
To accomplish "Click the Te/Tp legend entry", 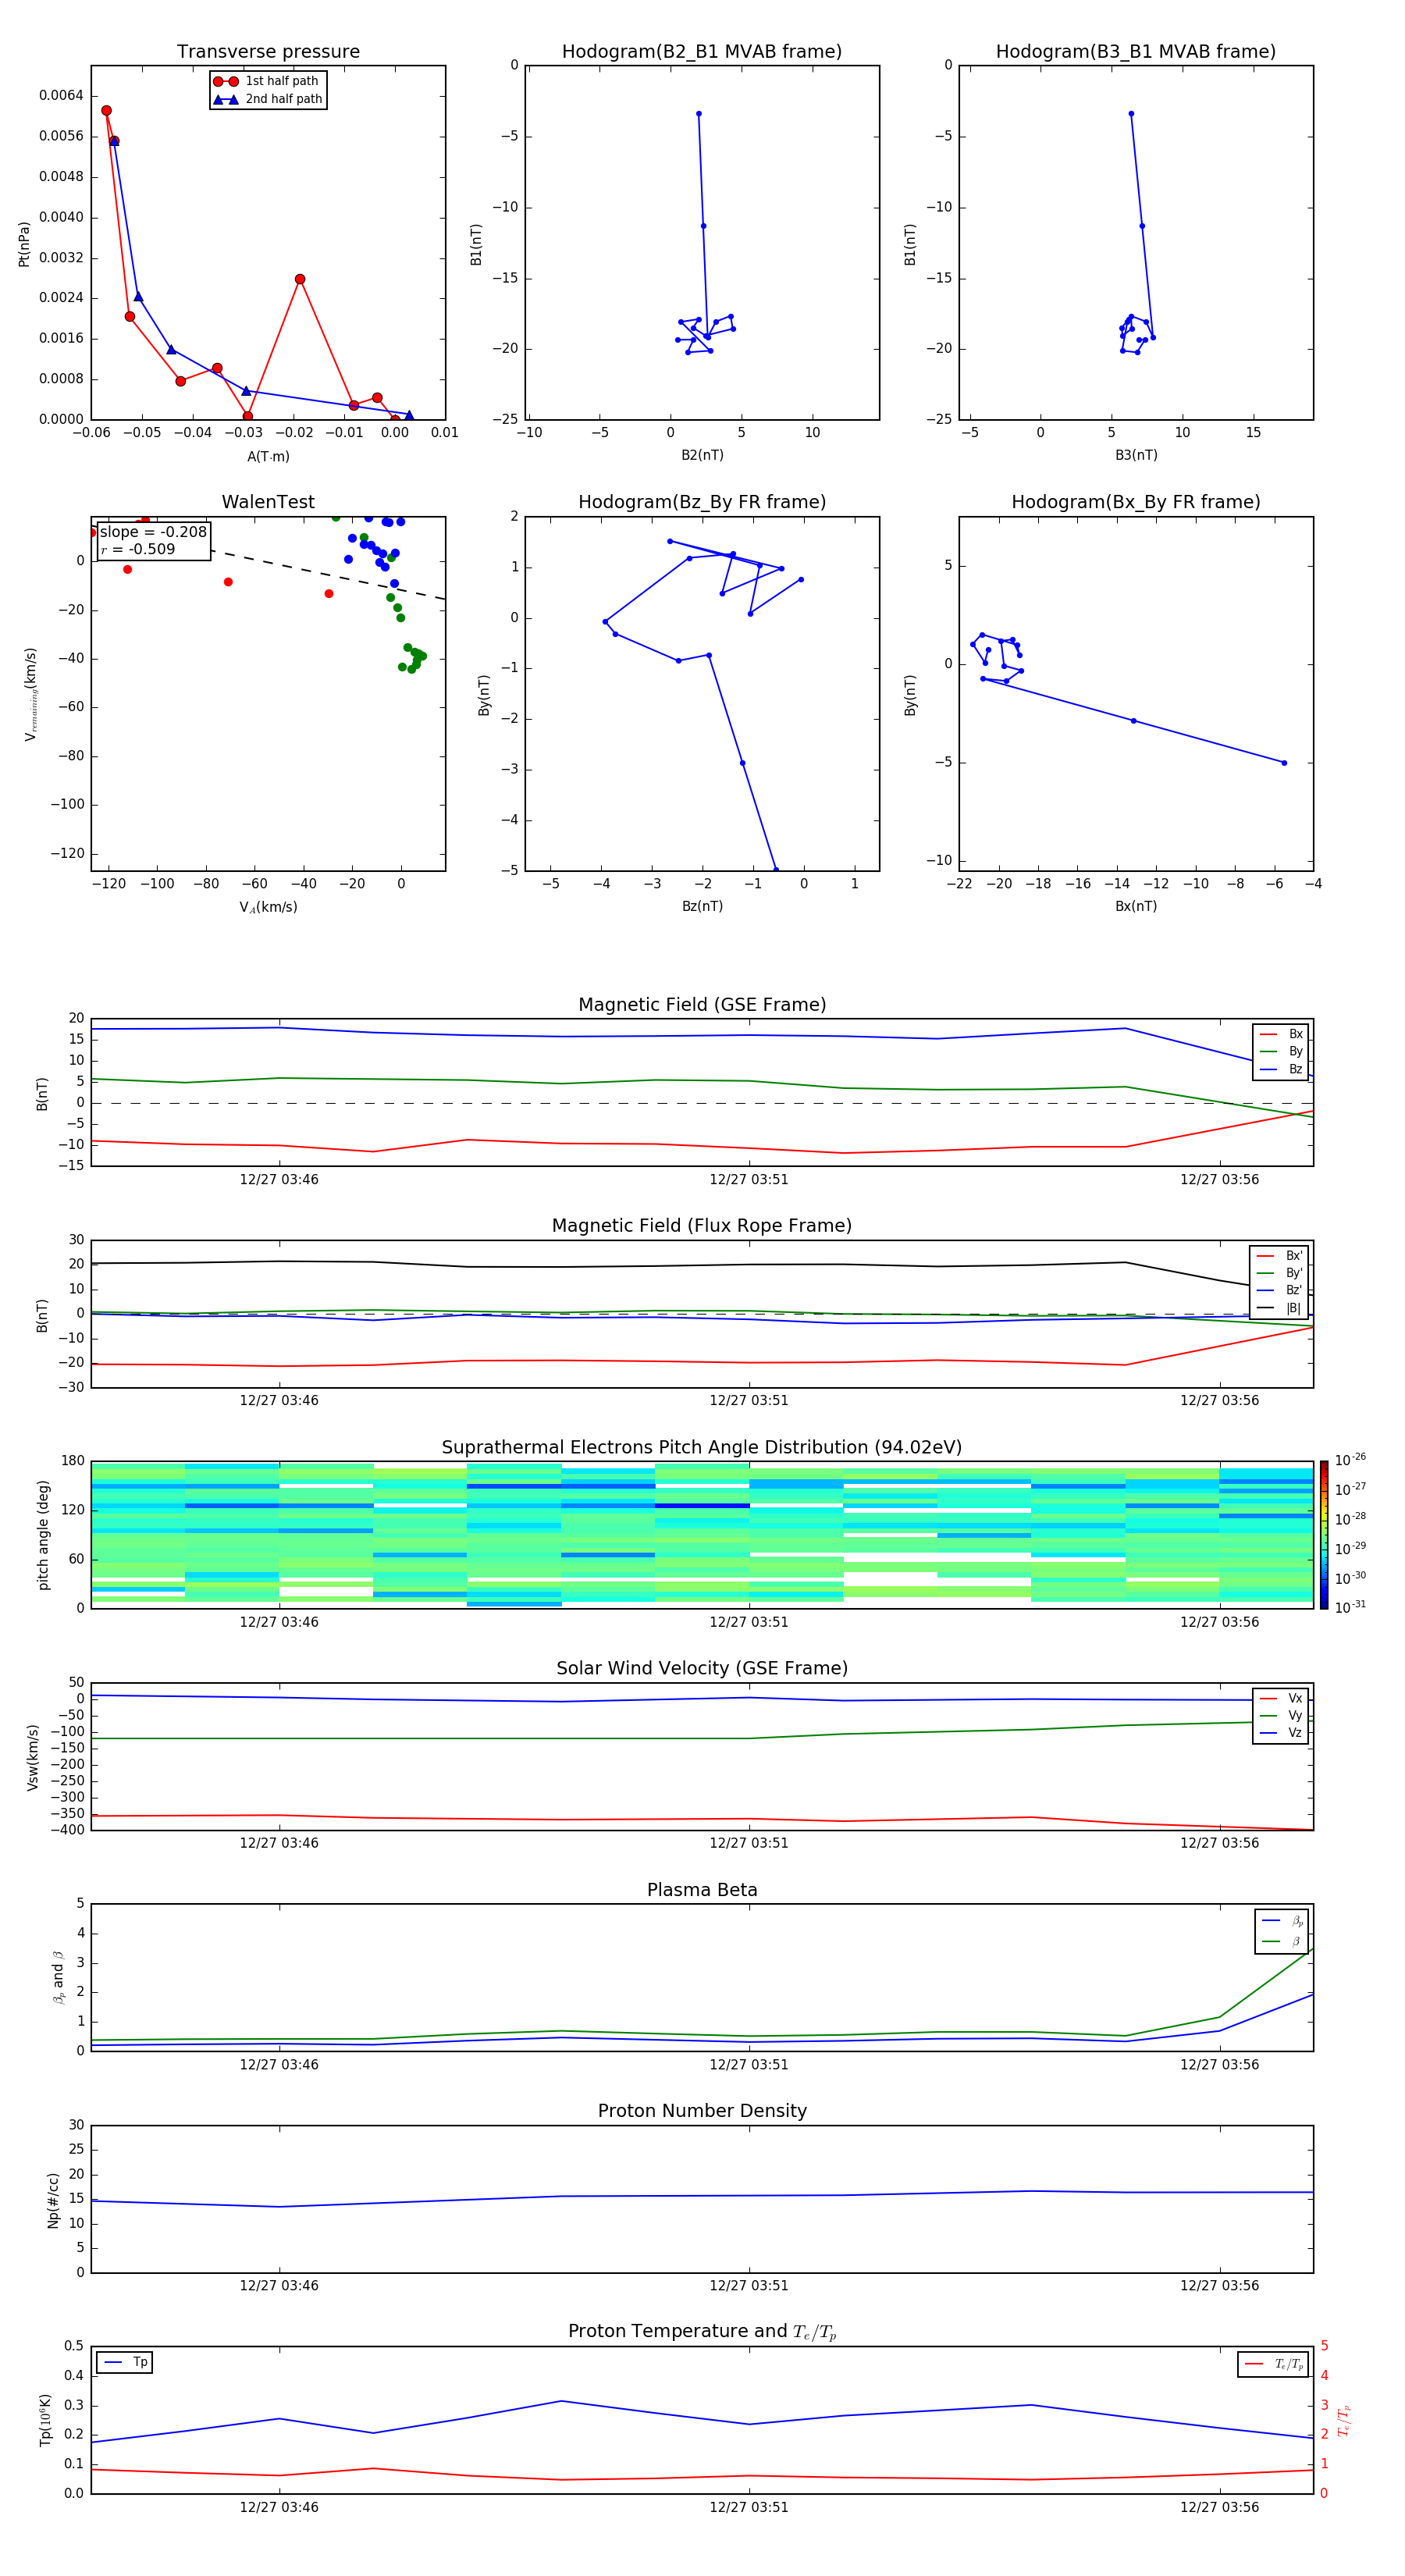I will pos(1274,2364).
